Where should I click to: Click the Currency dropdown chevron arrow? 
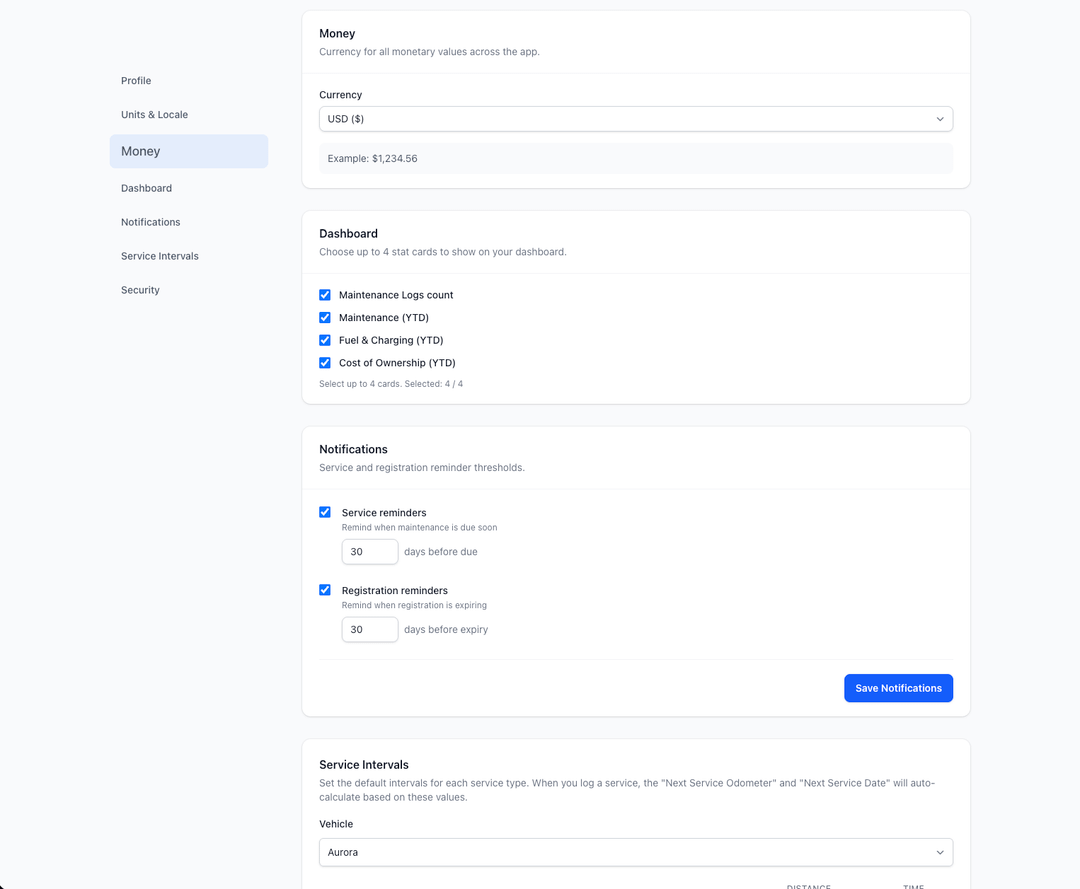tap(939, 119)
